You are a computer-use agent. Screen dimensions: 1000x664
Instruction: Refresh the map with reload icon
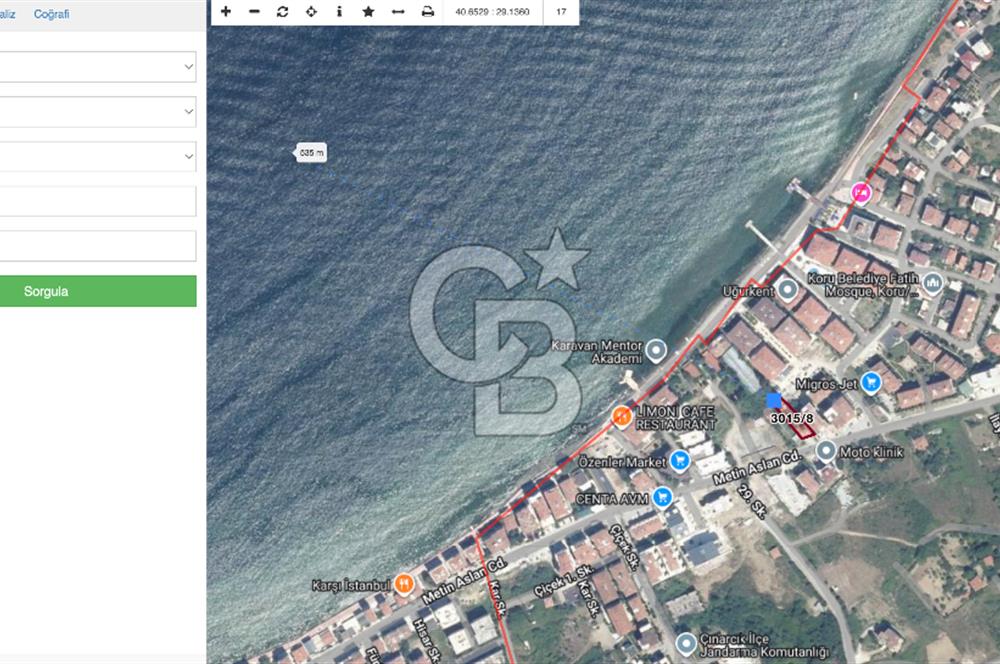tap(283, 11)
